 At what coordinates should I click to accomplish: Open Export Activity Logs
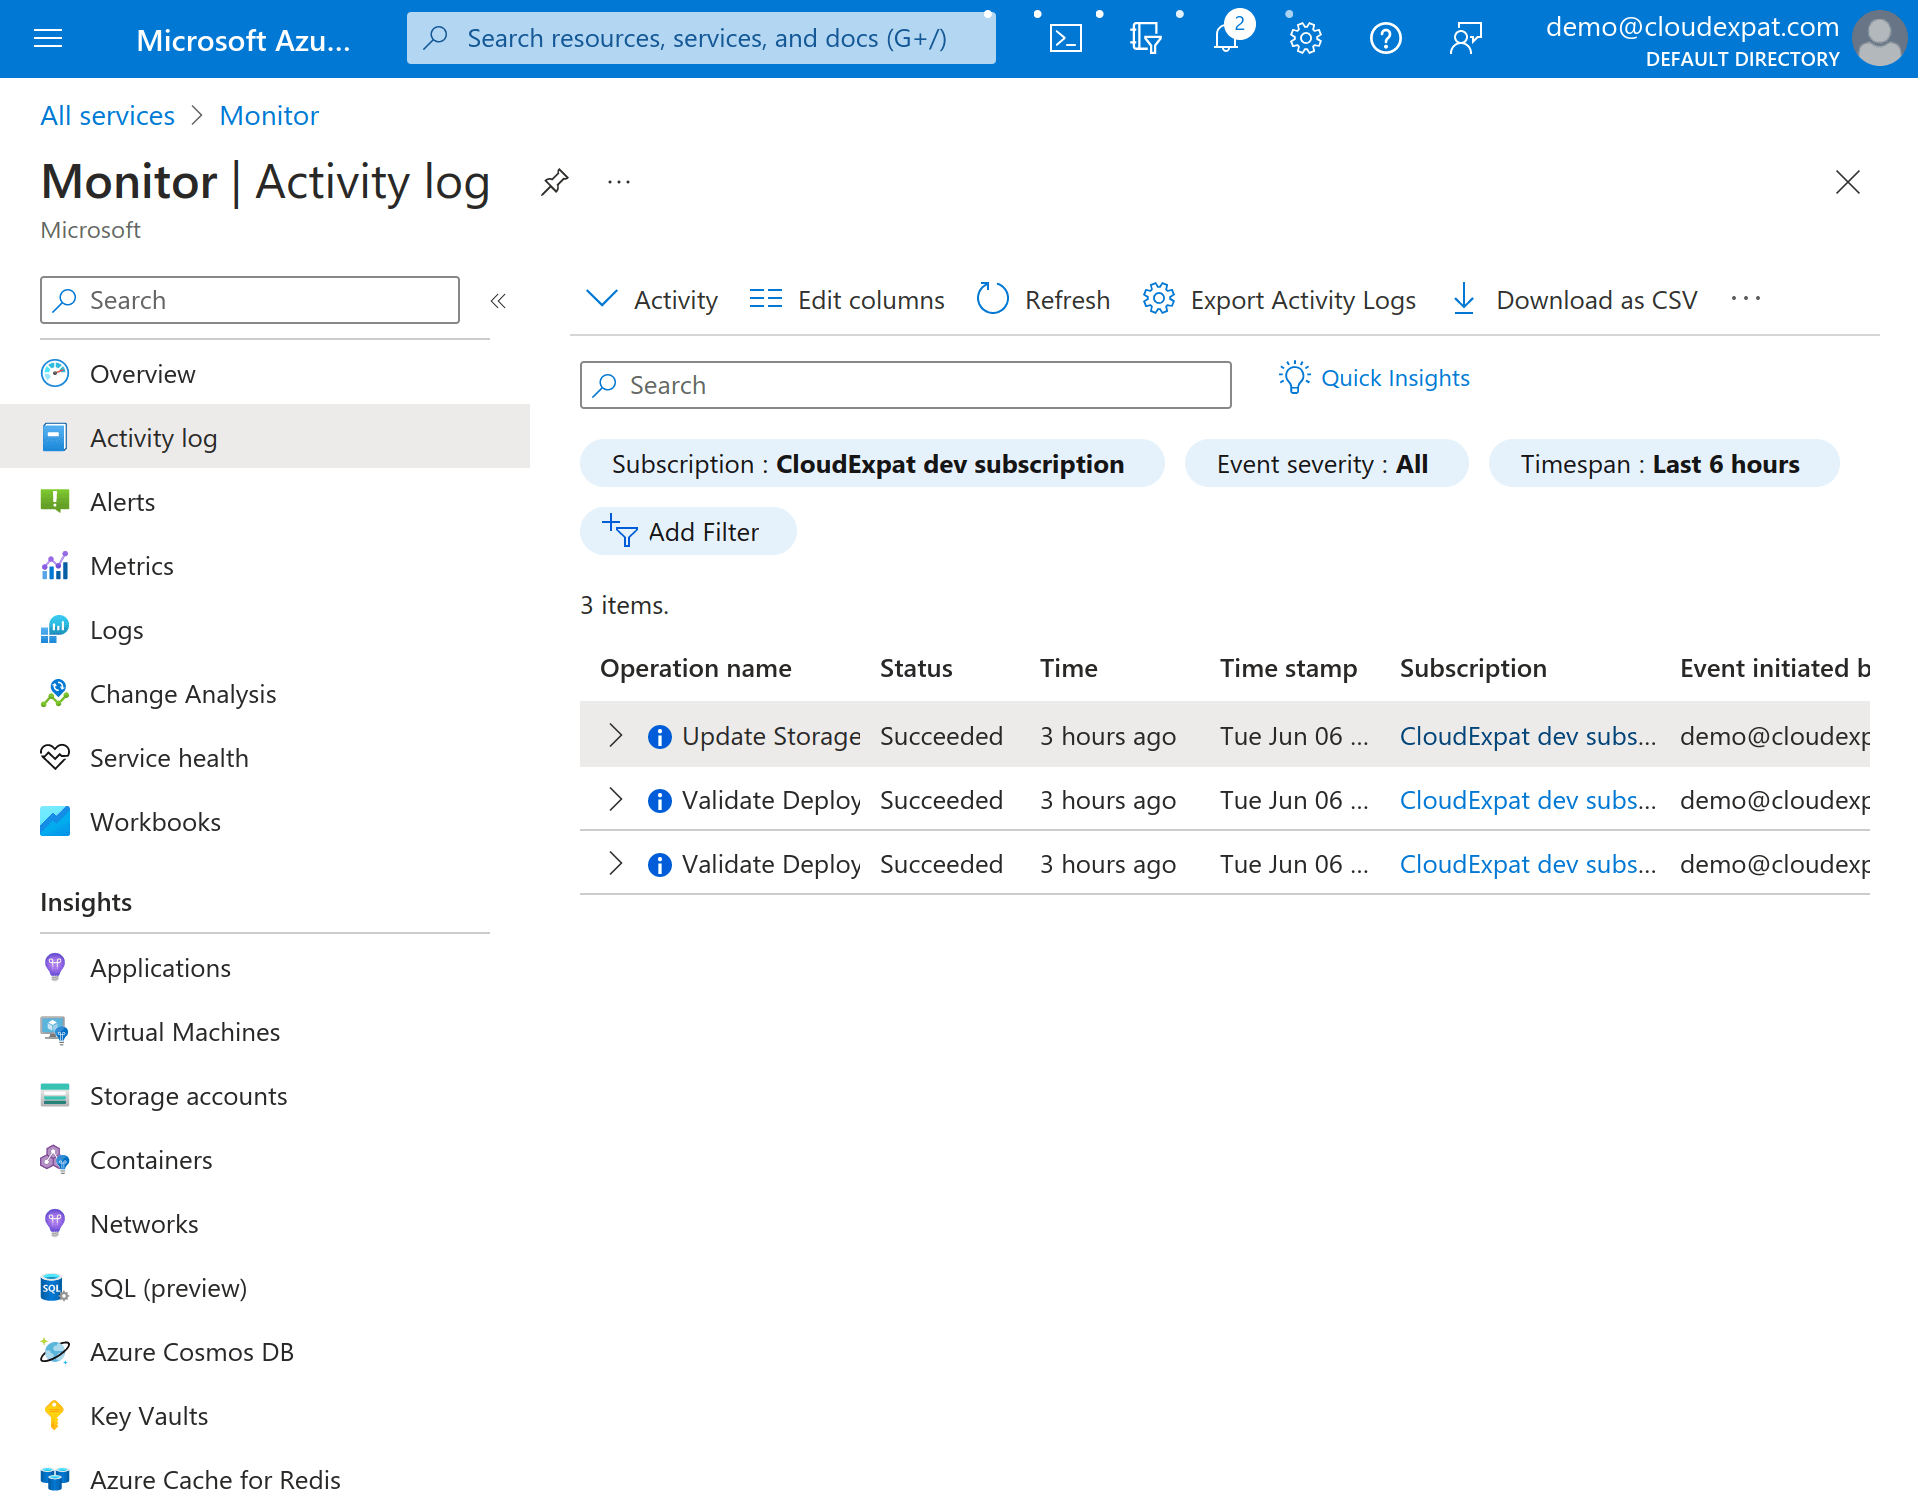pos(1279,300)
